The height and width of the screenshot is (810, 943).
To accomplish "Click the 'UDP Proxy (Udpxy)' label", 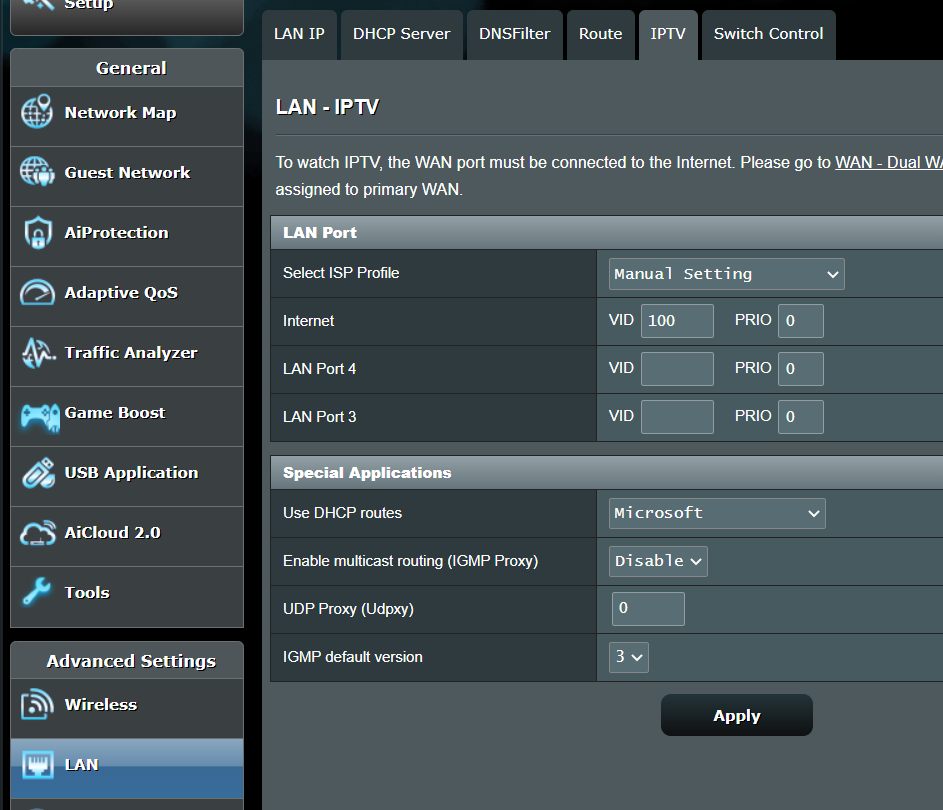I will (x=348, y=609).
